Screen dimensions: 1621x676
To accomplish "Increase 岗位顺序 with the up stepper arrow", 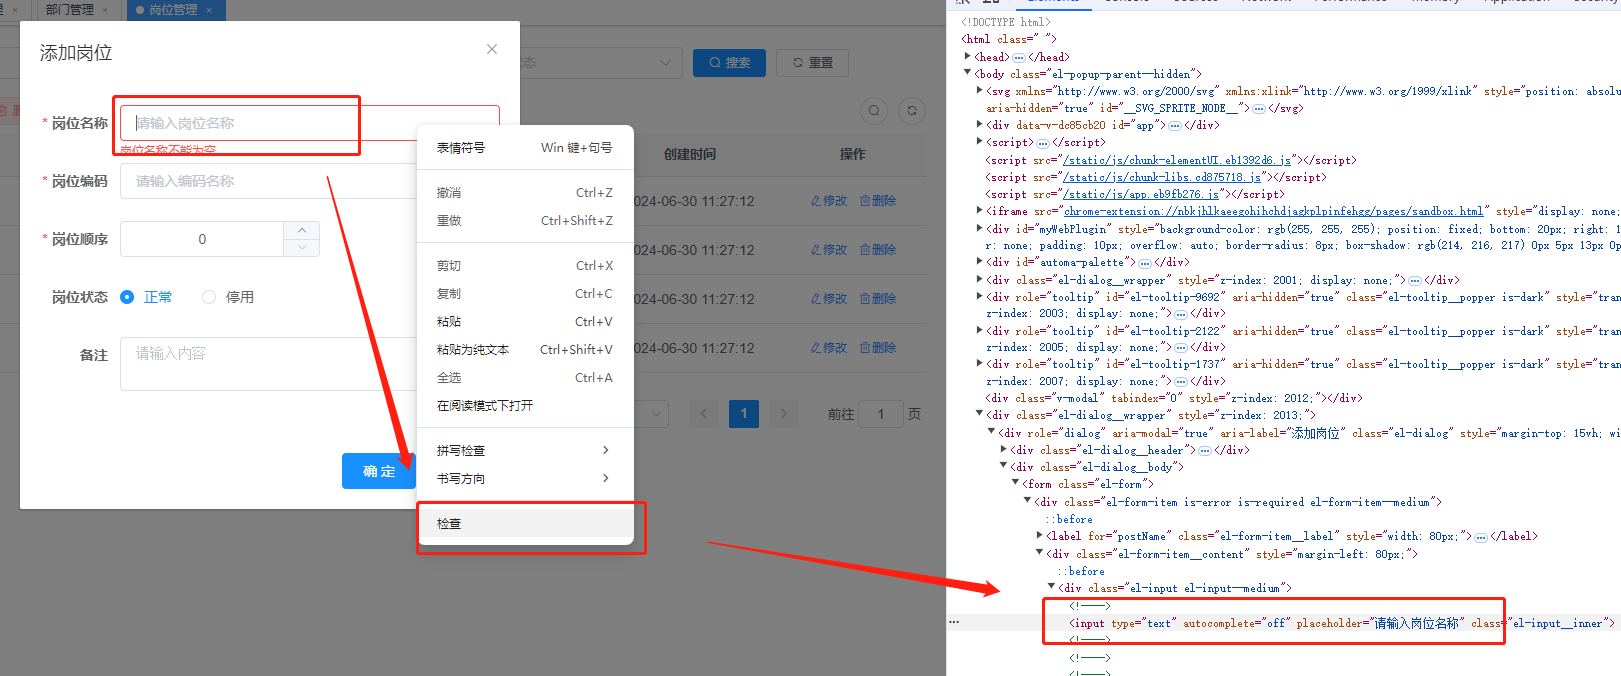I will click(x=302, y=230).
